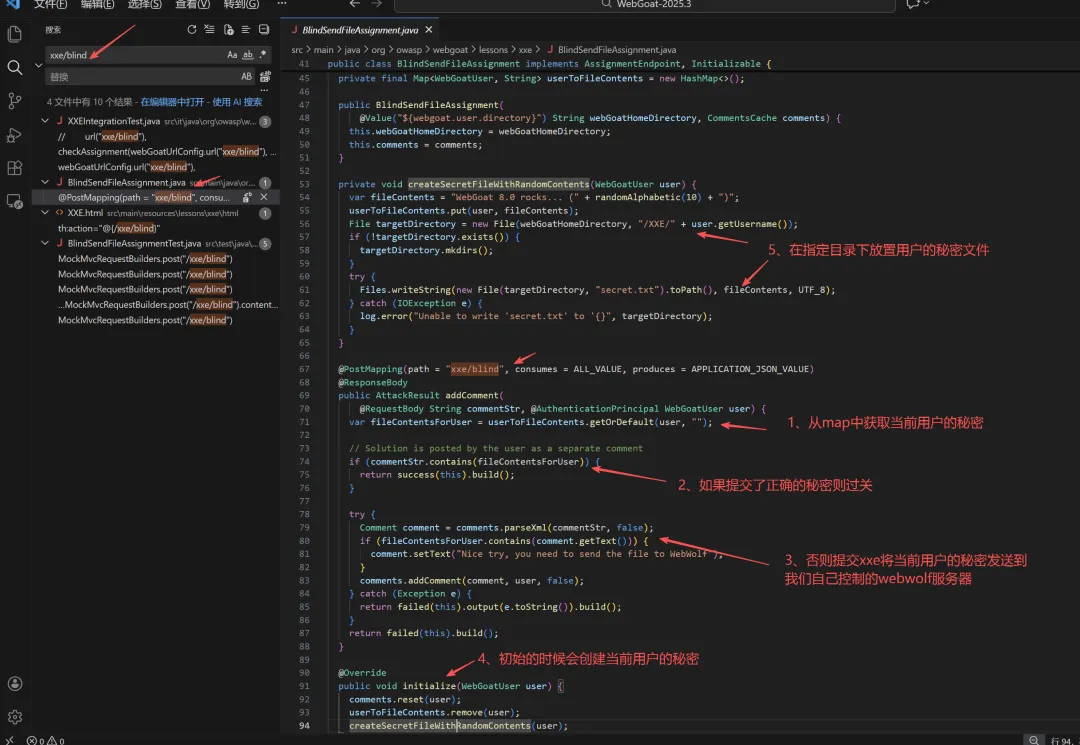Collapse all search results icon
This screenshot has width=1080, height=745.
tap(264, 30)
